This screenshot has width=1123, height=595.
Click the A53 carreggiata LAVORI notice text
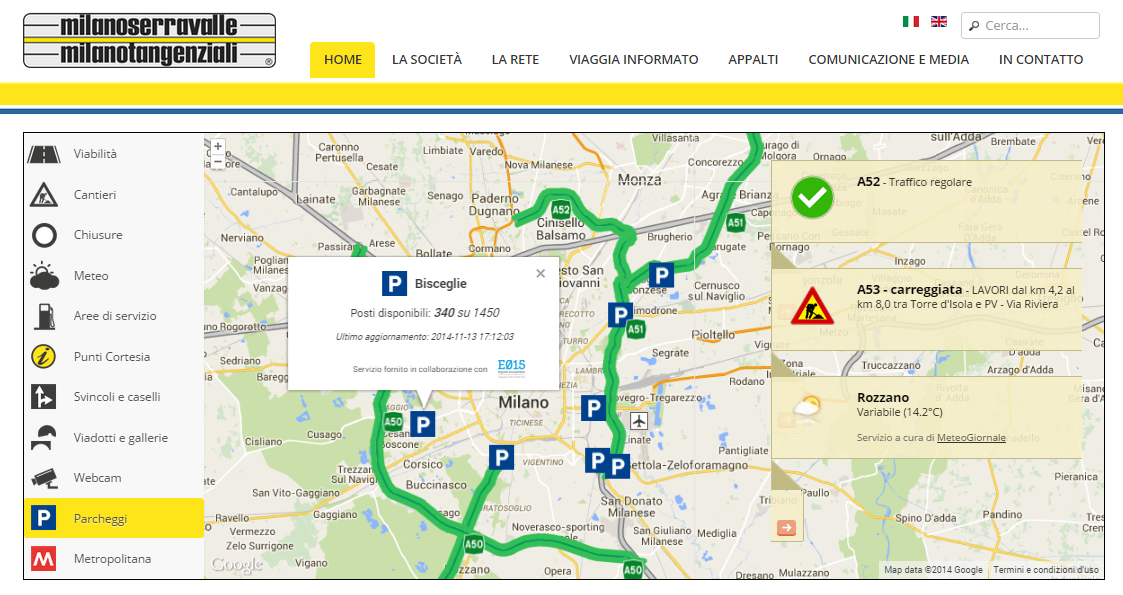[x=966, y=296]
